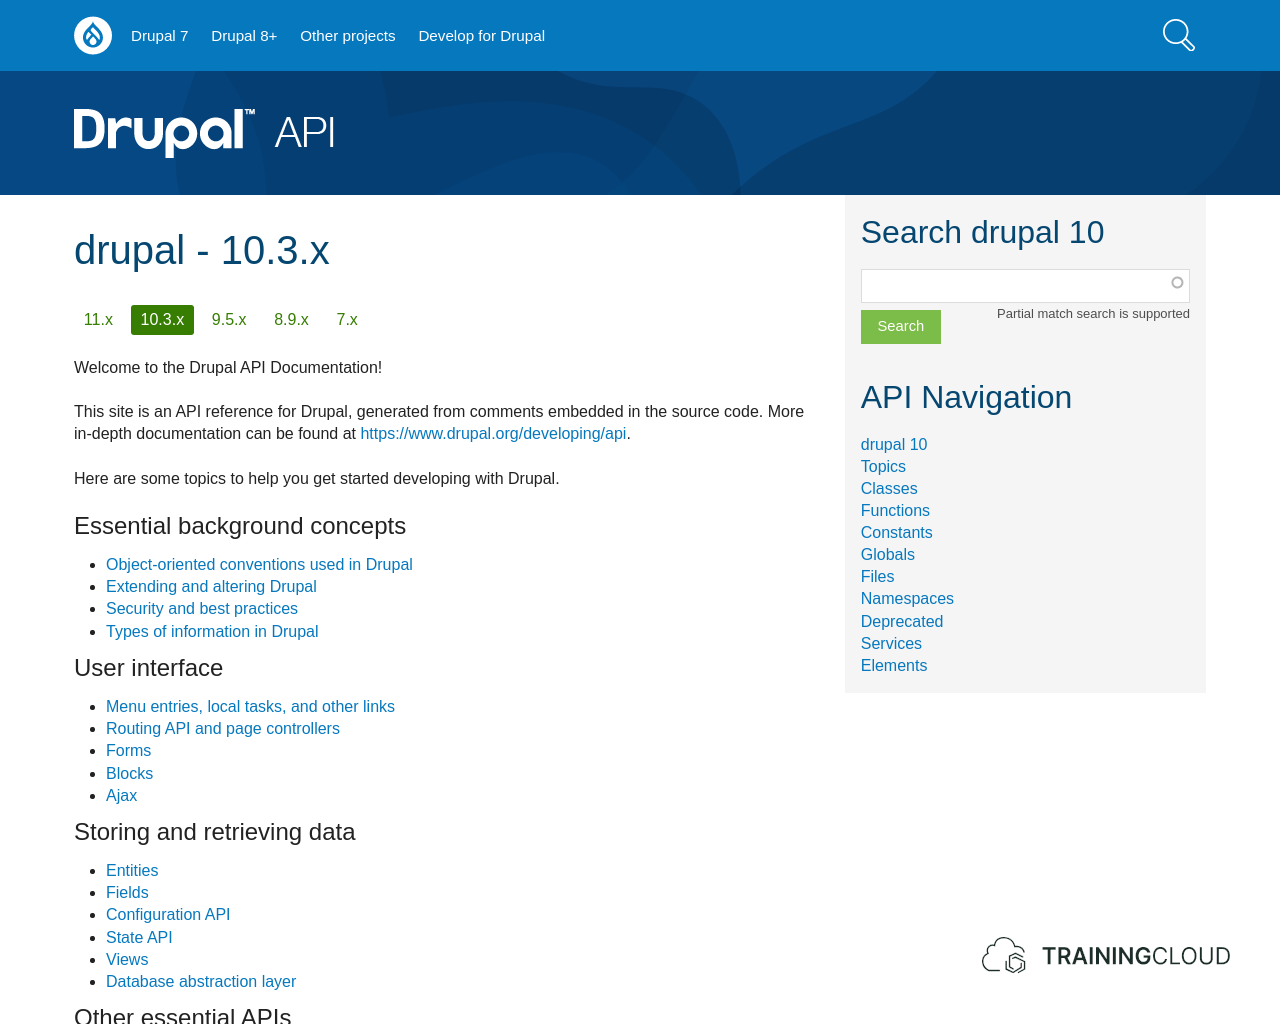Go to Files in API Navigation

click(x=877, y=577)
